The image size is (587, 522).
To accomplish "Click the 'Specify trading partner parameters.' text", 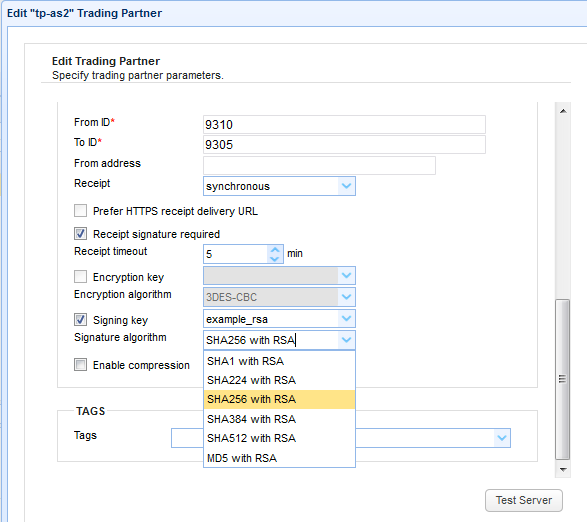I will click(138, 75).
